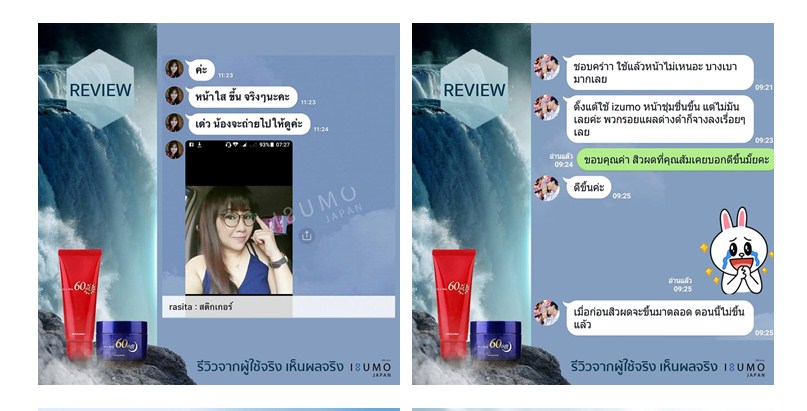Click the 11:24 timestamp in left chat
Viewport: 807px width, 411px height.
pos(321,129)
